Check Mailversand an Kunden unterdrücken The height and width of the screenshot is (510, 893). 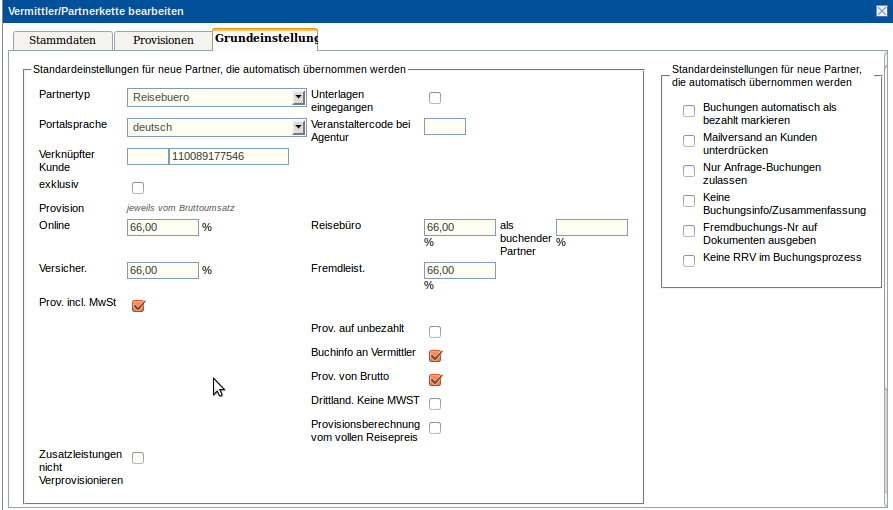[689, 141]
